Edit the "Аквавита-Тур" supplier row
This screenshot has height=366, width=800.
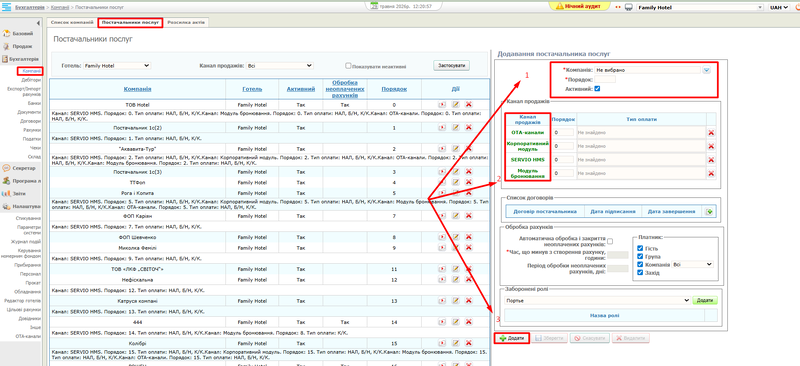[x=456, y=149]
